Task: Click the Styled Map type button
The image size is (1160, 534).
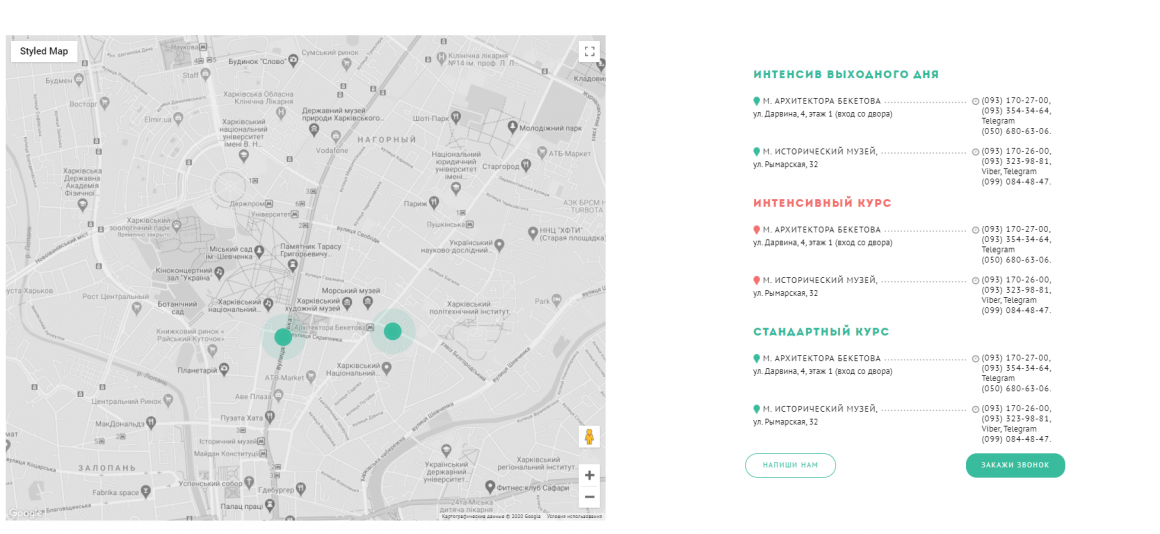Action: click(x=44, y=51)
